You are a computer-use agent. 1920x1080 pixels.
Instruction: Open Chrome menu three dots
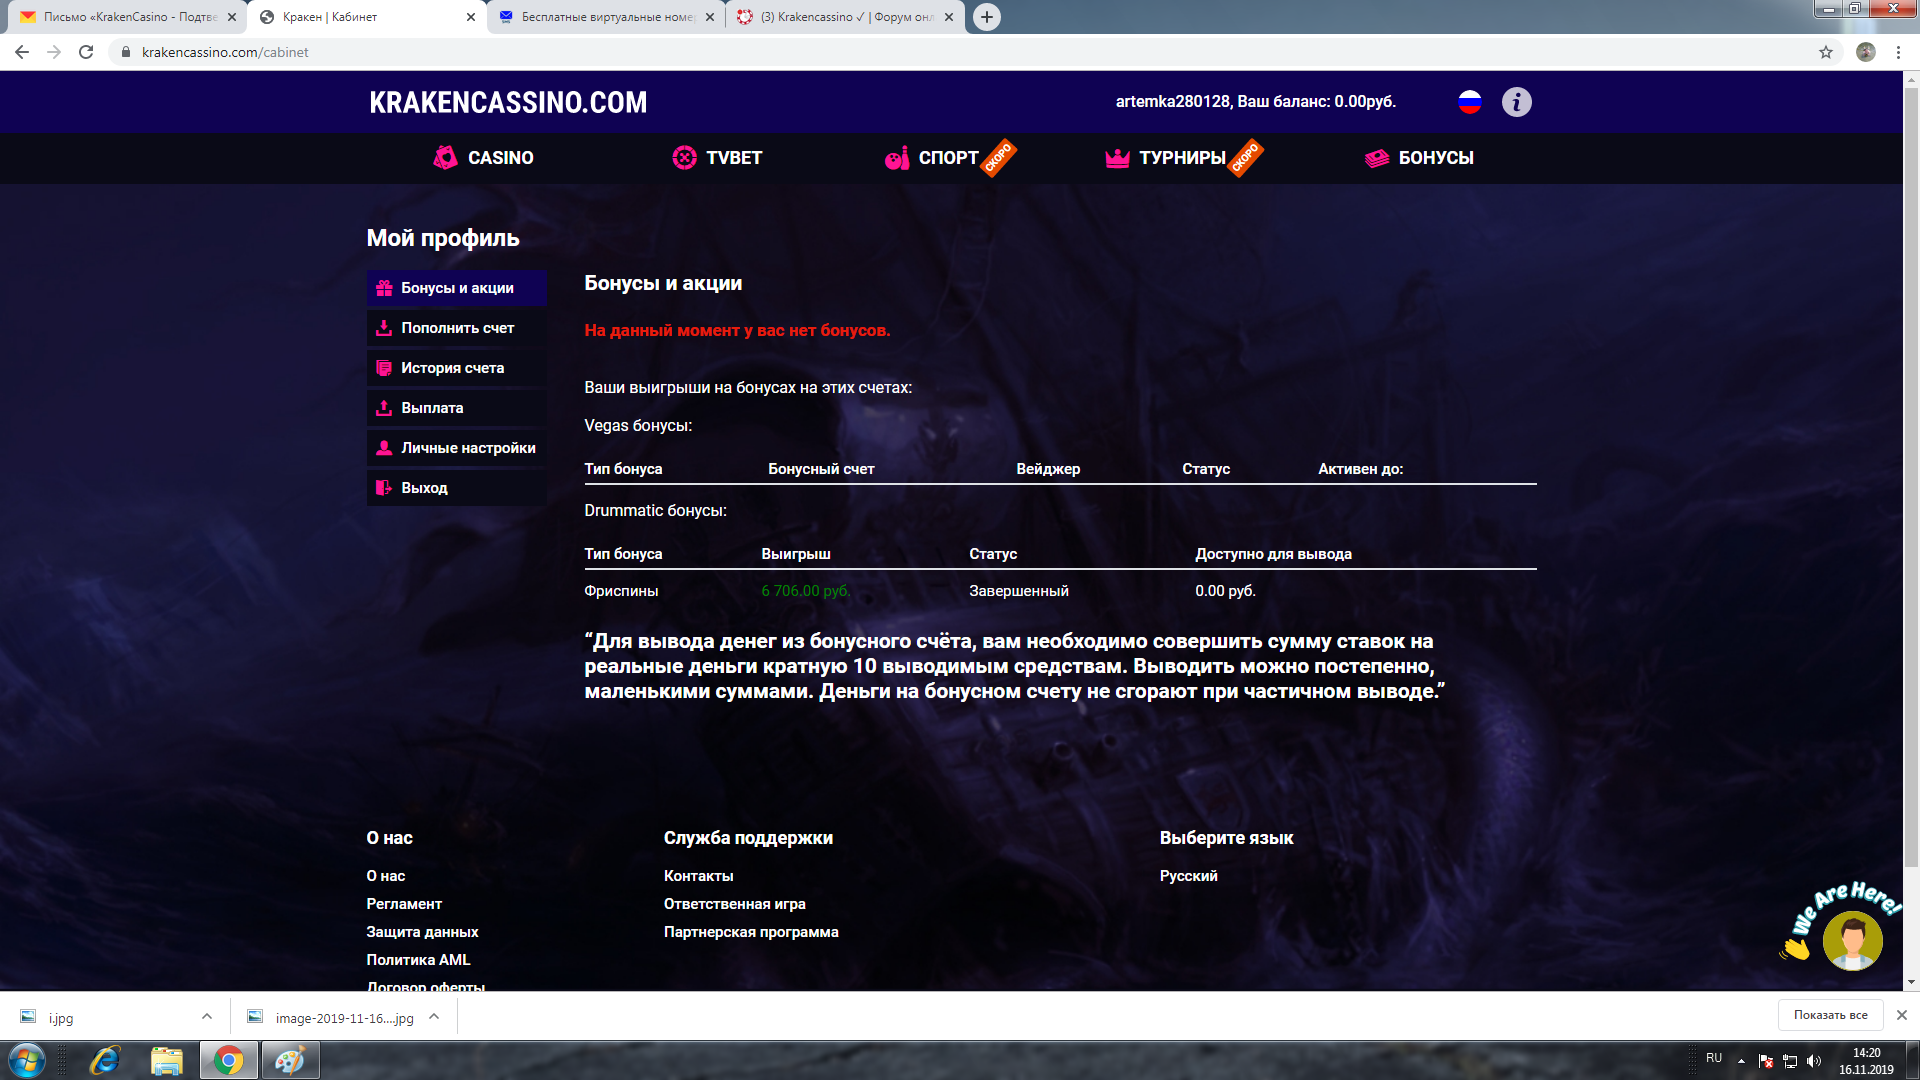pyautogui.click(x=1898, y=52)
